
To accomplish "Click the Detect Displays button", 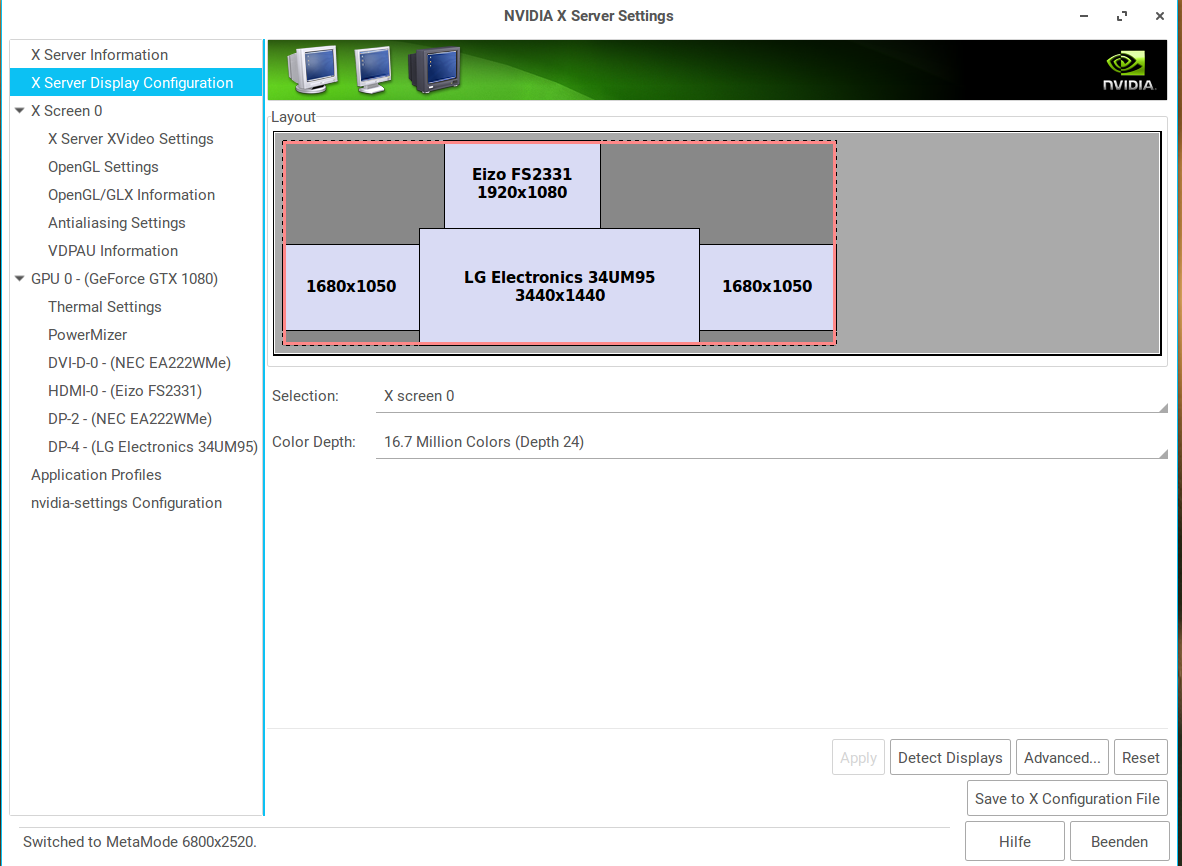I will click(x=950, y=758).
